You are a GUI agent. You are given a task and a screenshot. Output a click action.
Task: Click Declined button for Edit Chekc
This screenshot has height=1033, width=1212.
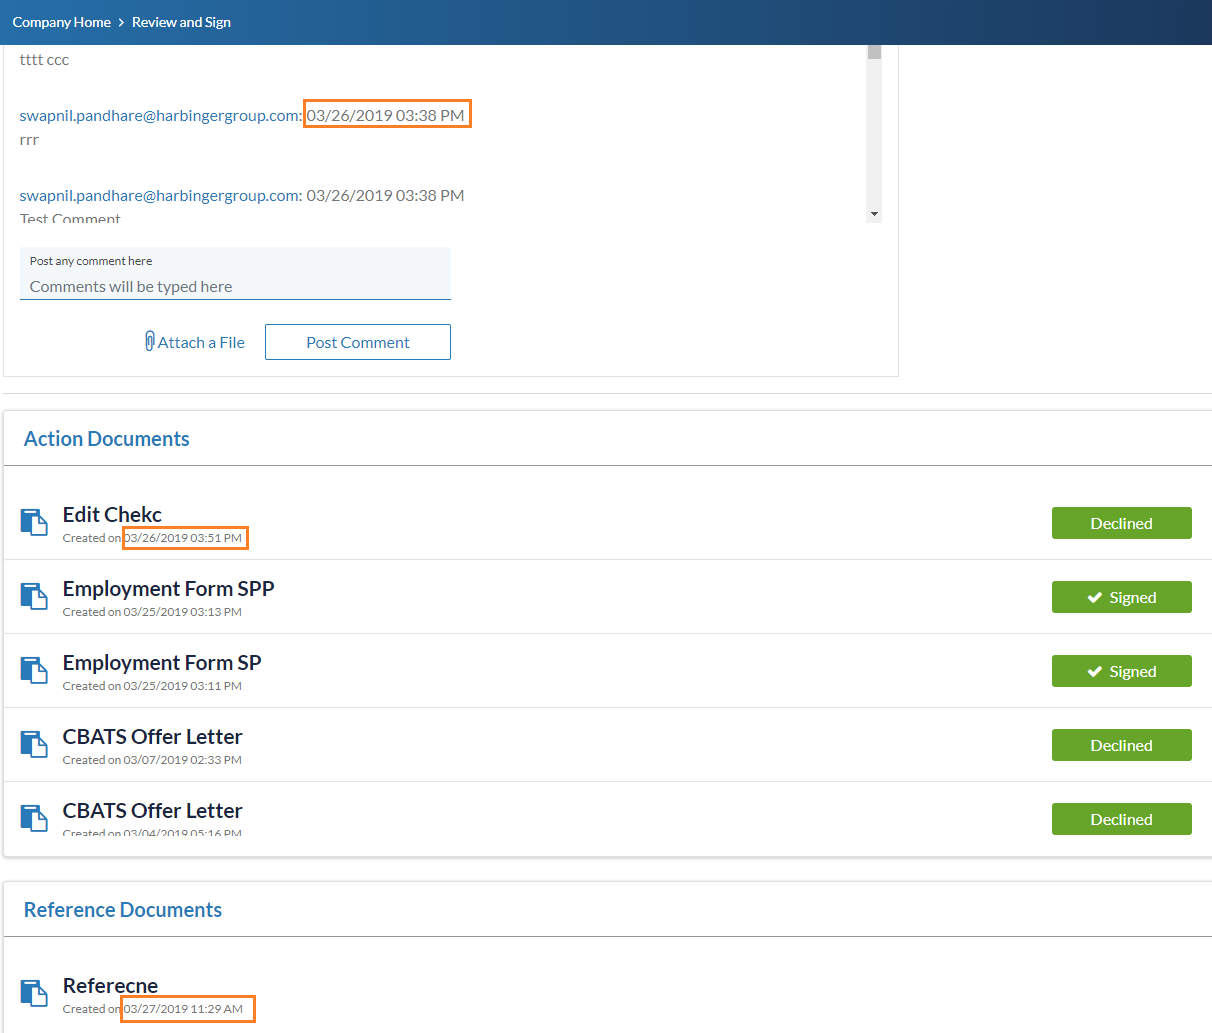1121,523
